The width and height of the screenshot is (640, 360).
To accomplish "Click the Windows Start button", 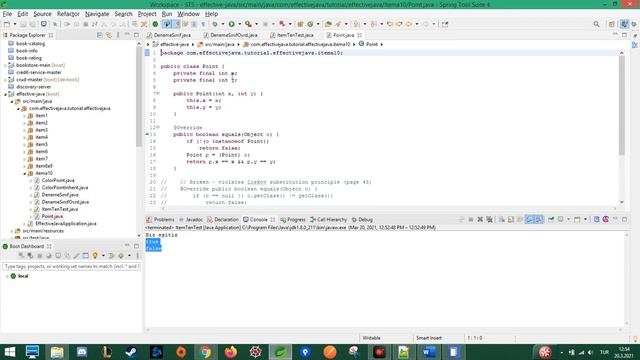I will [x=9, y=352].
